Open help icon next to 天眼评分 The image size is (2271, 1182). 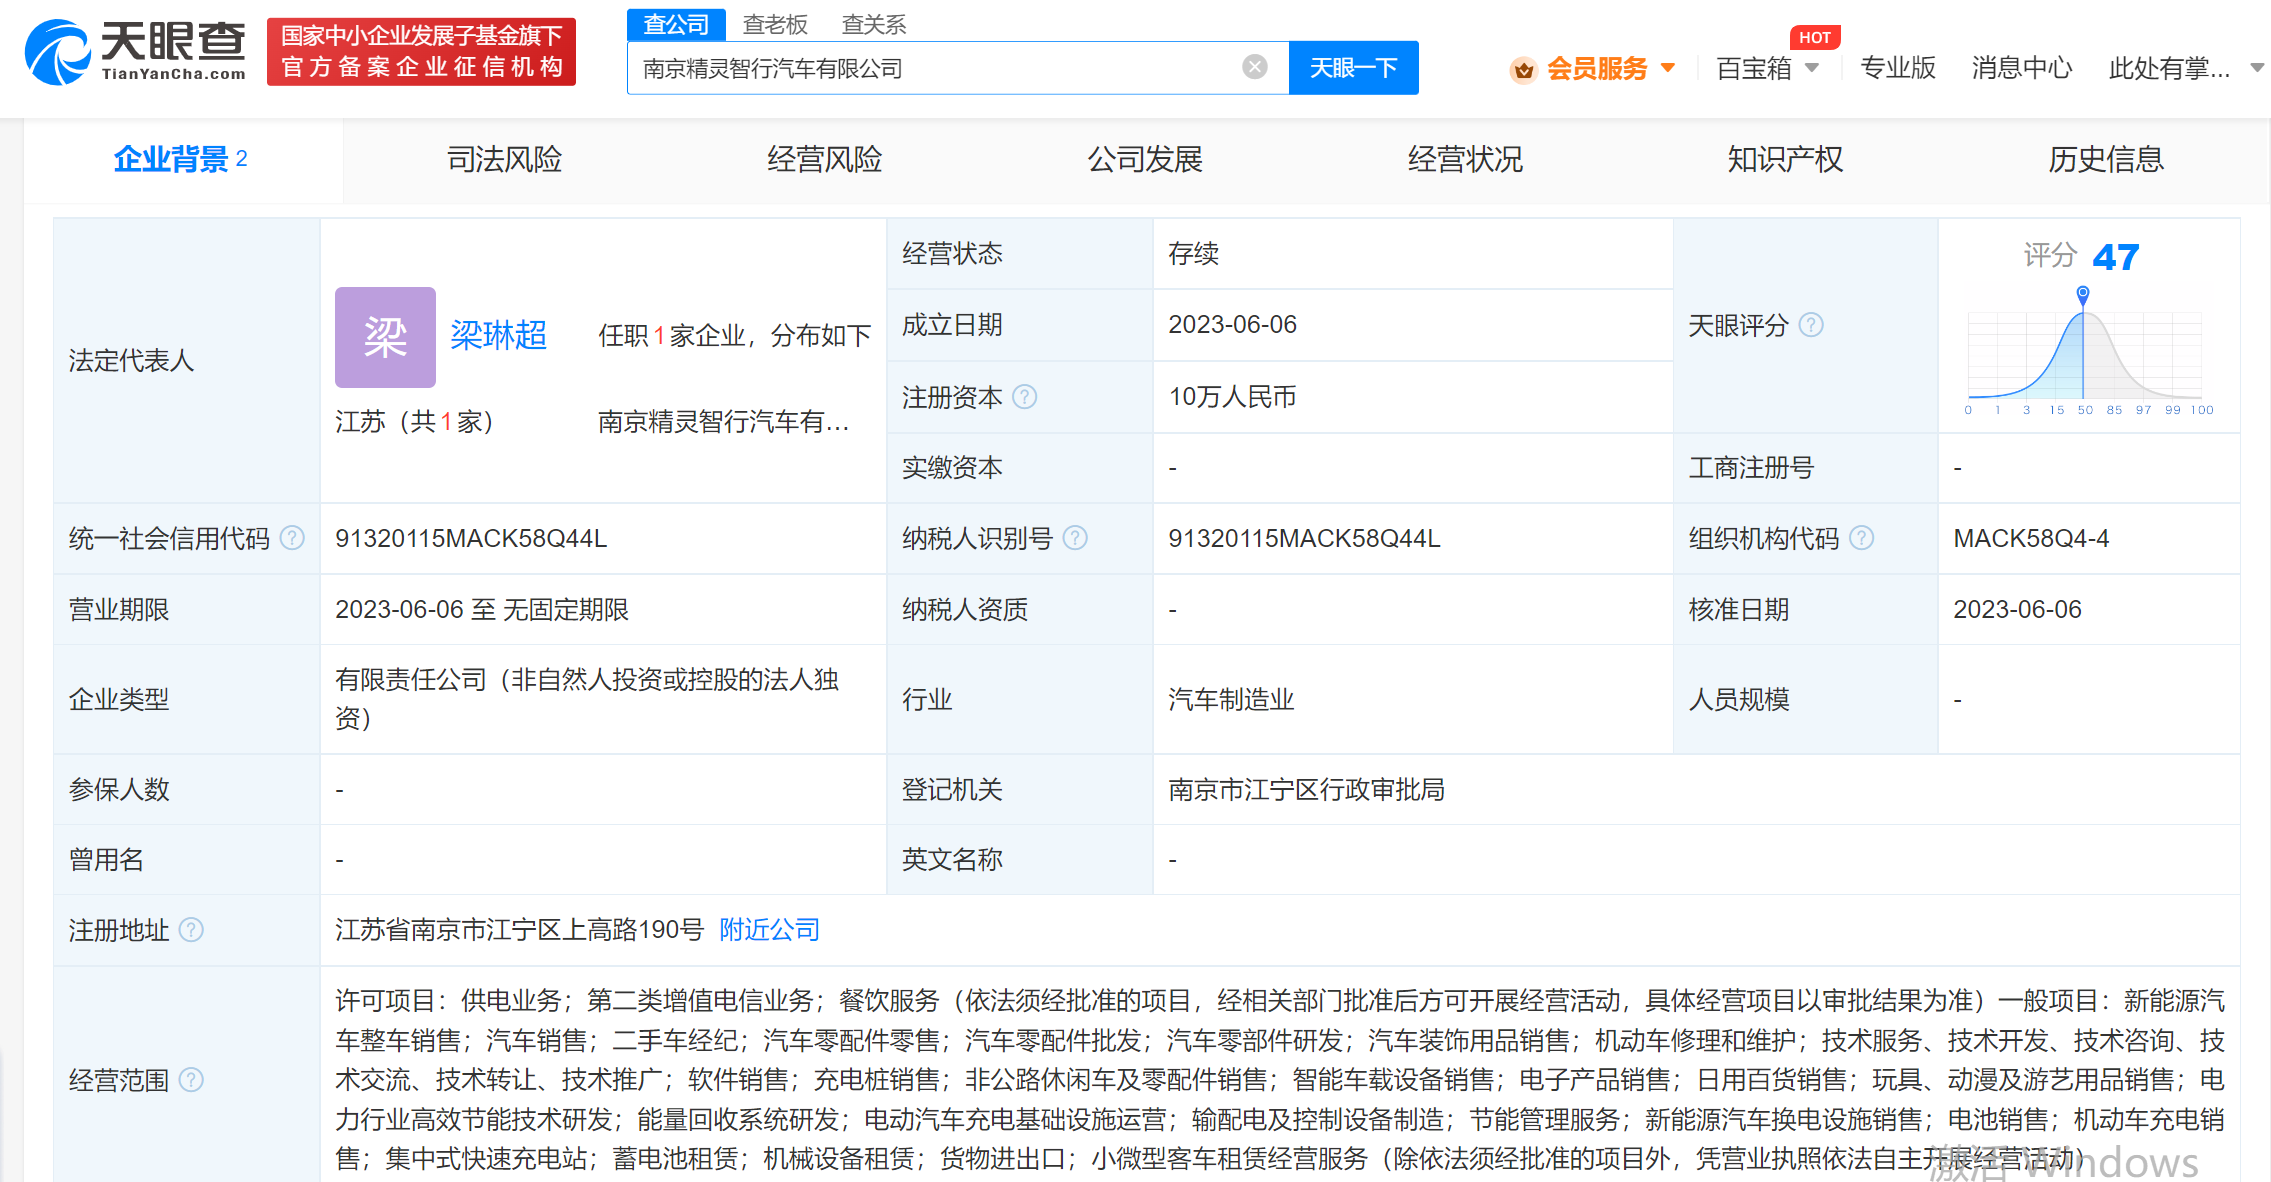[x=1811, y=325]
